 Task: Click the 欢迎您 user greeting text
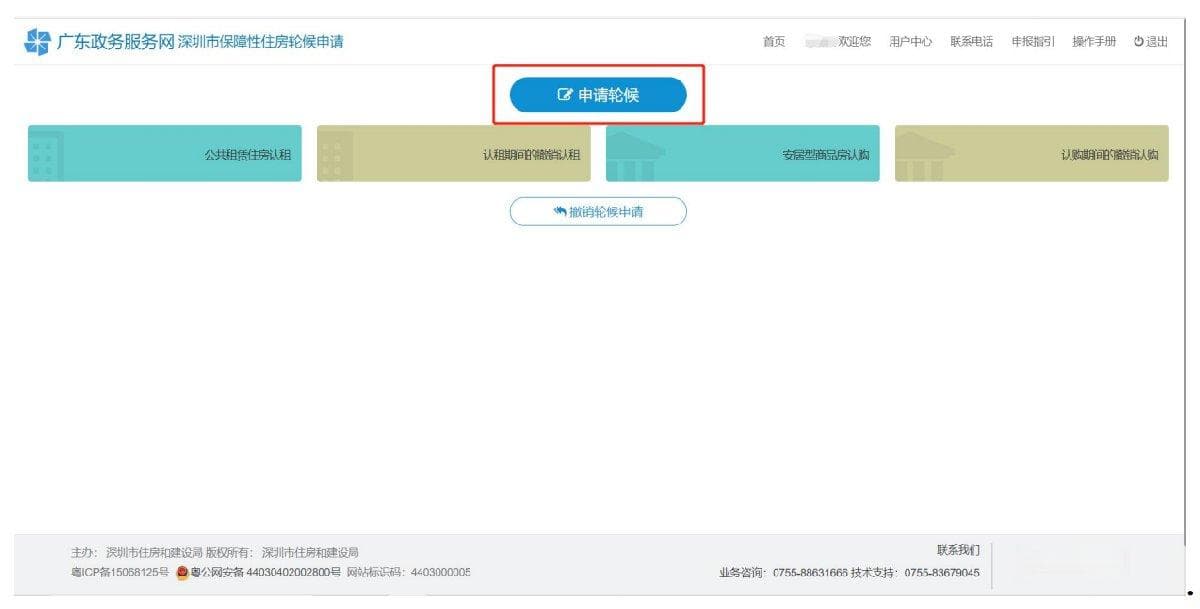(x=855, y=42)
